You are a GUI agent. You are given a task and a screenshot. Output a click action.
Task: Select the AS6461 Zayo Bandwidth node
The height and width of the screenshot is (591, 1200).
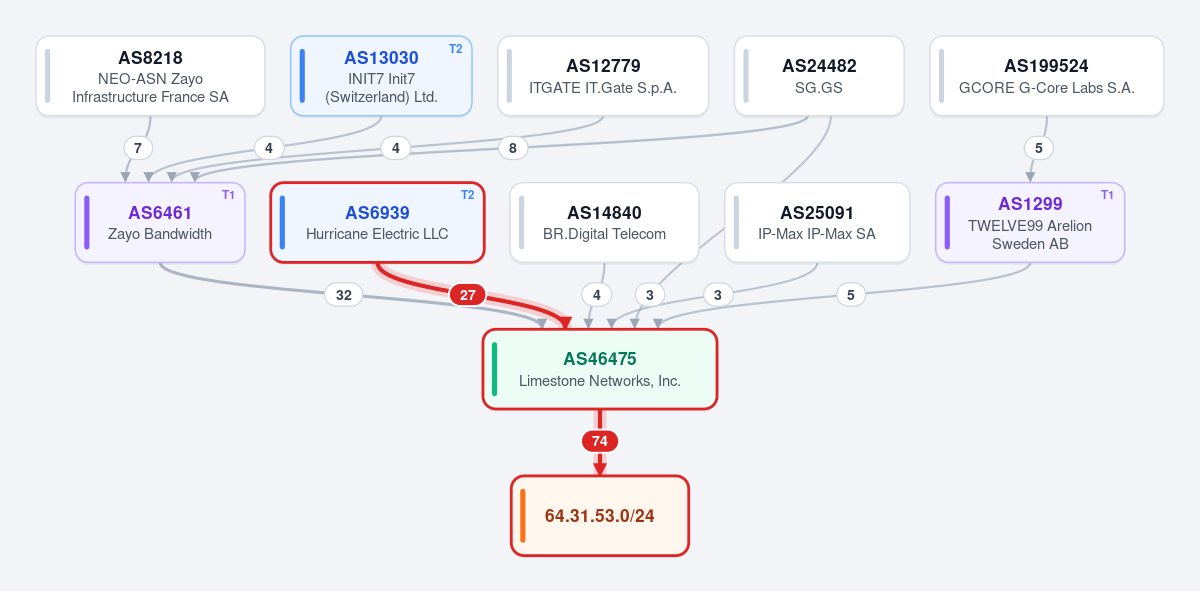(160, 222)
